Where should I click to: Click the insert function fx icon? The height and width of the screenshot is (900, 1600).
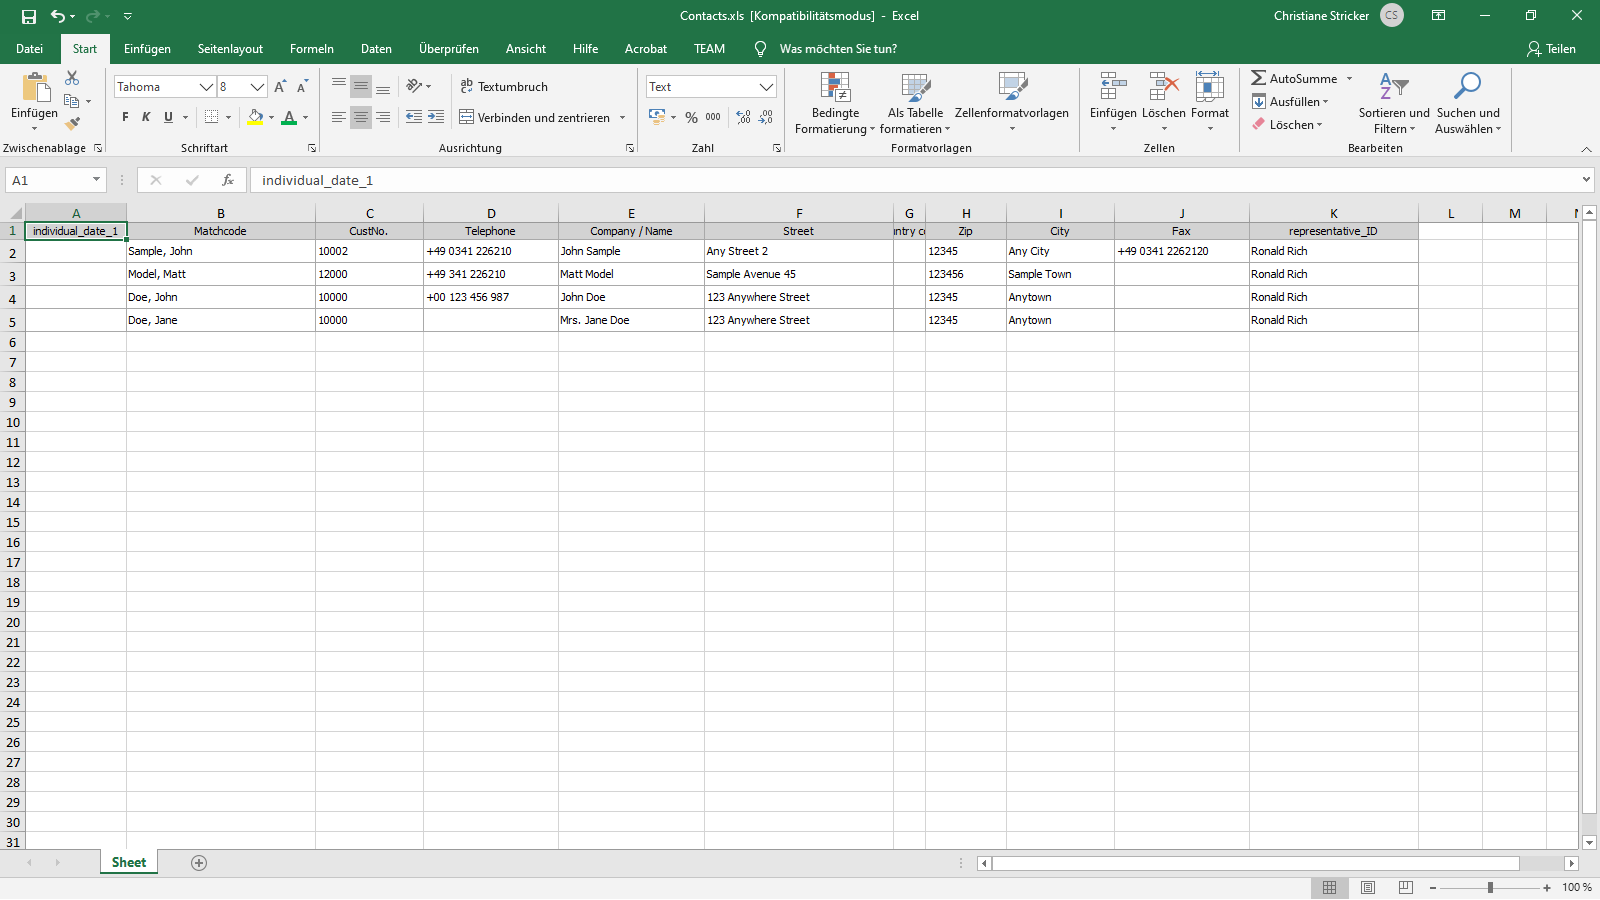click(x=228, y=180)
